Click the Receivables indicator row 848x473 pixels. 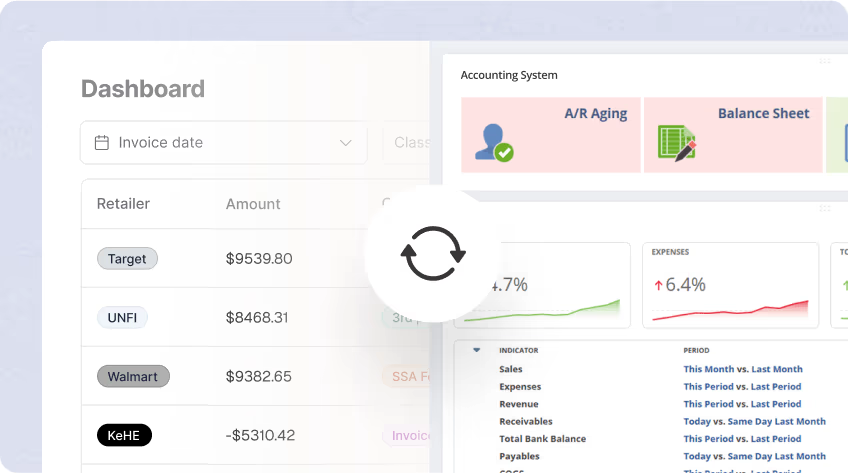point(526,421)
